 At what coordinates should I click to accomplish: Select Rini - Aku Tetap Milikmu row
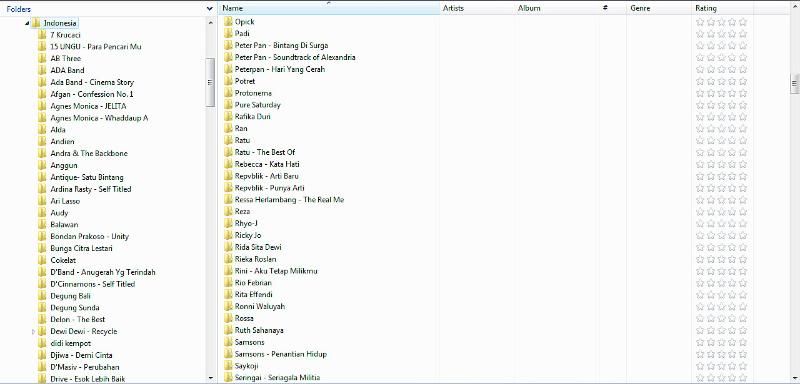(276, 271)
